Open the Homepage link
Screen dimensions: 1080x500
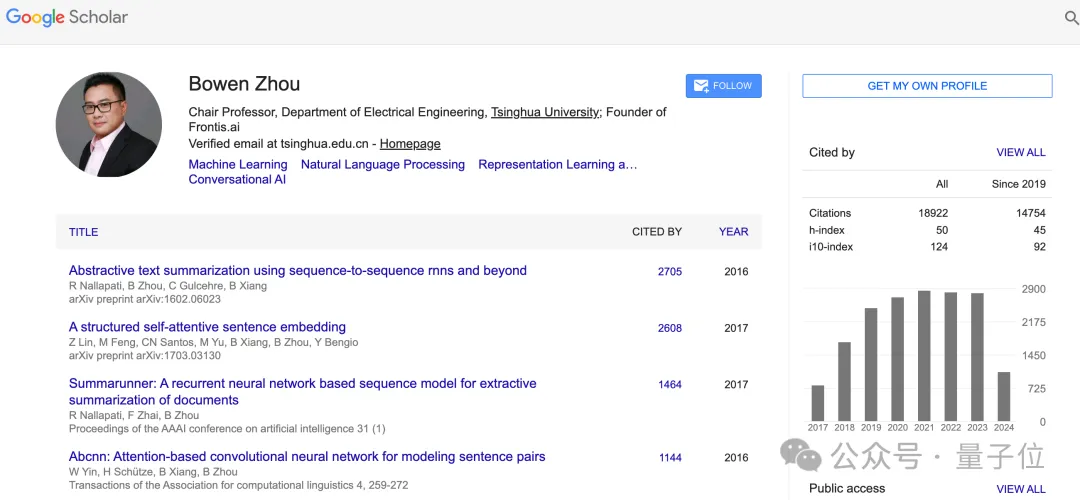tap(410, 144)
